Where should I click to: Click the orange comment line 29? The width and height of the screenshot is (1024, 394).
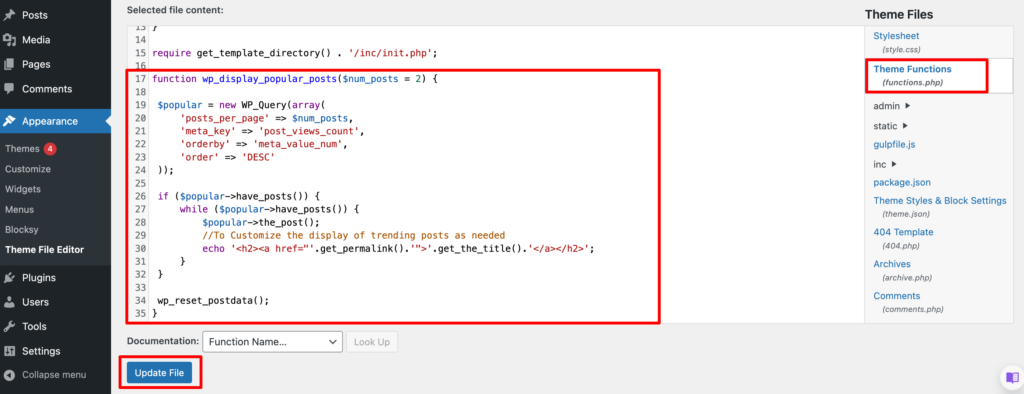pos(354,235)
